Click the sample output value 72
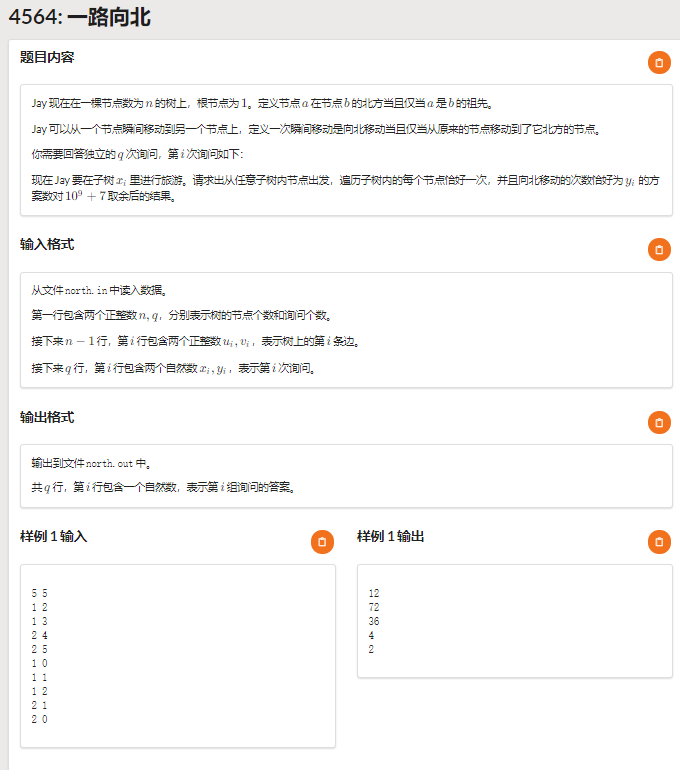Image resolution: width=680 pixels, height=770 pixels. 374,607
